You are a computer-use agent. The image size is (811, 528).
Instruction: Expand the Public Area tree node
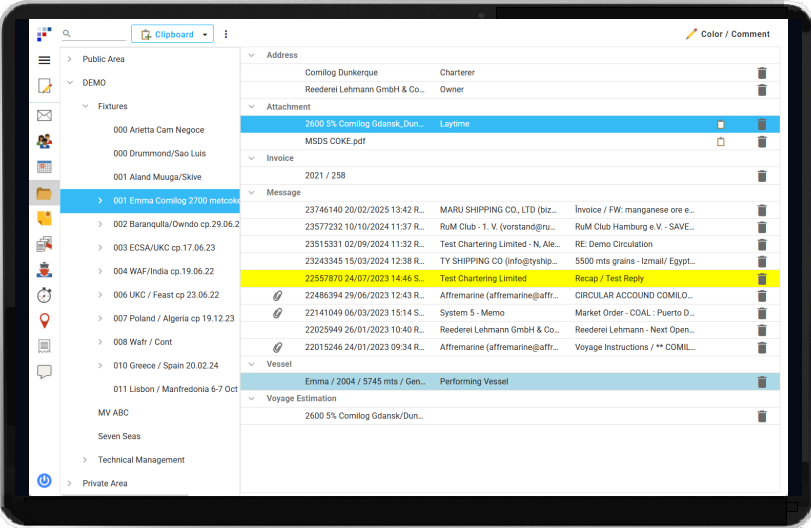(70, 59)
